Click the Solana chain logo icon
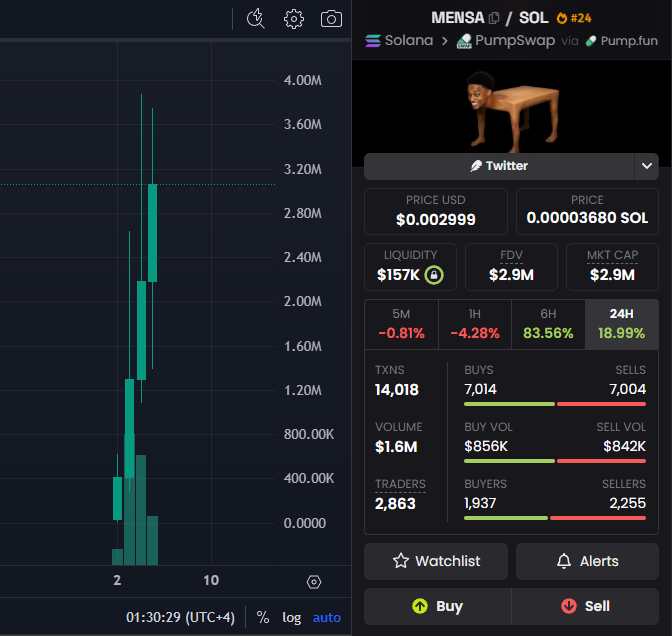 [373, 41]
